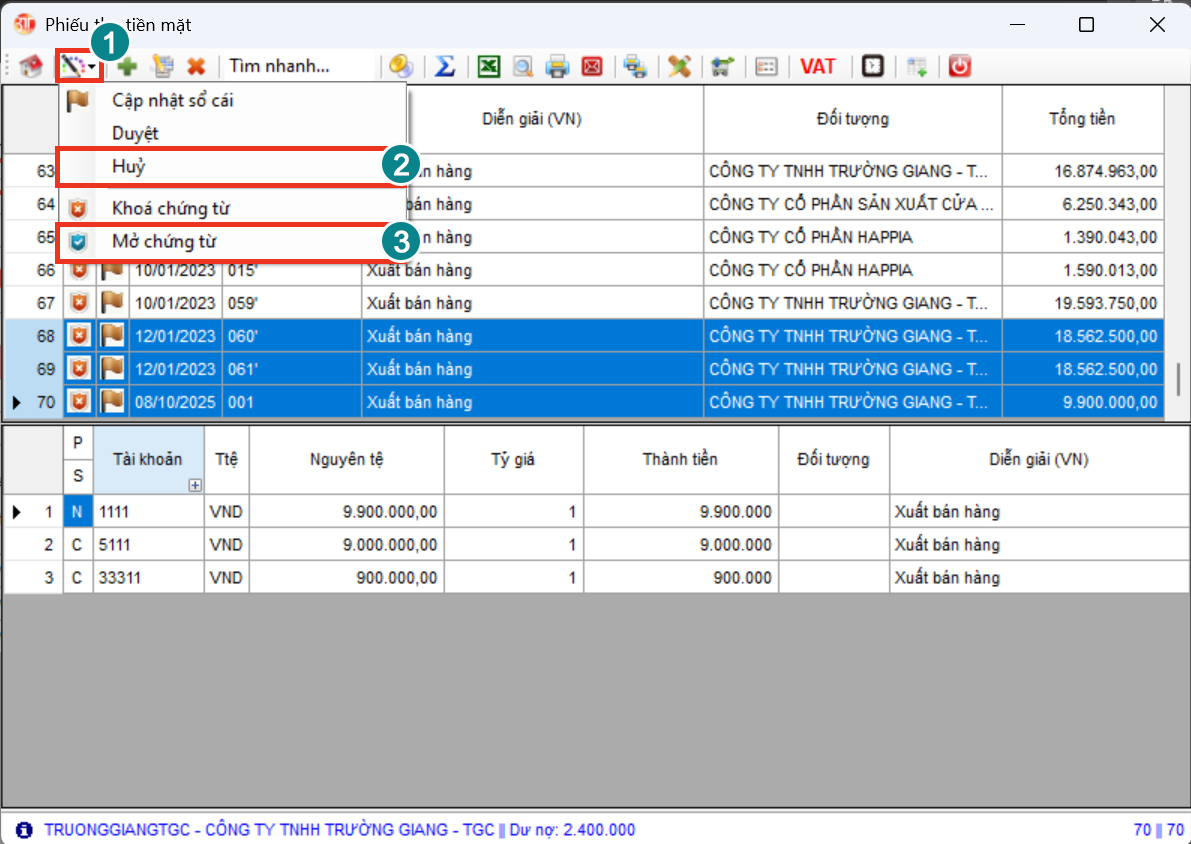Screen dimensions: 1191x844
Task: Expand the Tài khoản column plus button
Action: tap(195, 485)
